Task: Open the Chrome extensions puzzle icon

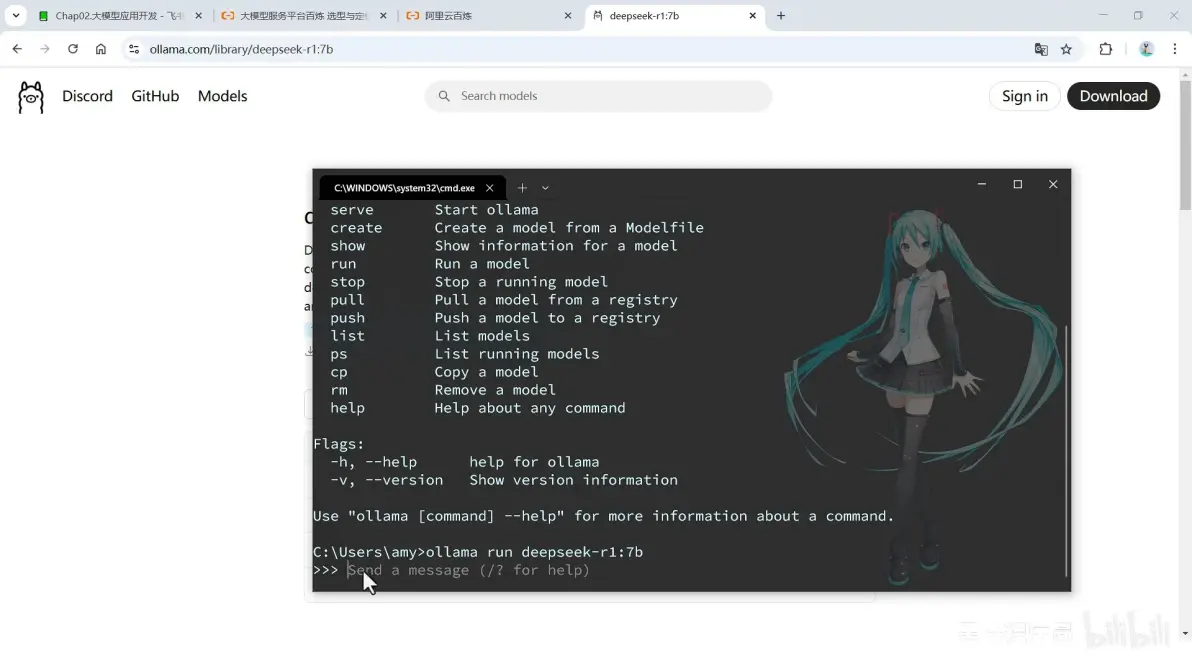Action: click(x=1105, y=49)
